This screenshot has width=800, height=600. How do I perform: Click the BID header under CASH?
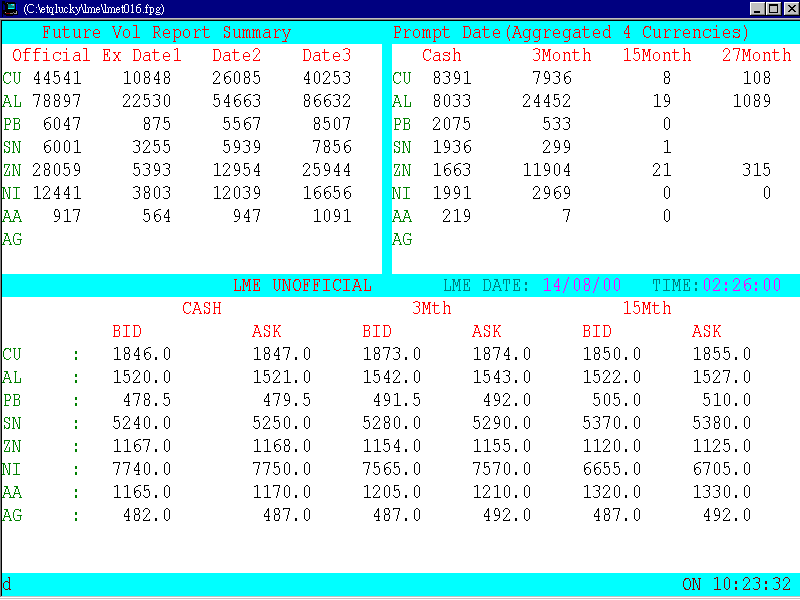pos(127,331)
